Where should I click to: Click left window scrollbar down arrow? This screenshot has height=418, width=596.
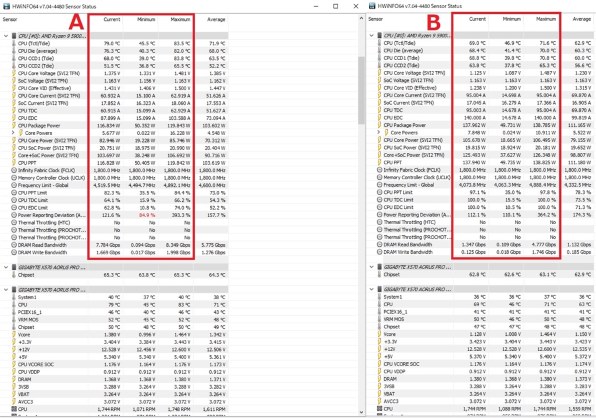[361, 412]
